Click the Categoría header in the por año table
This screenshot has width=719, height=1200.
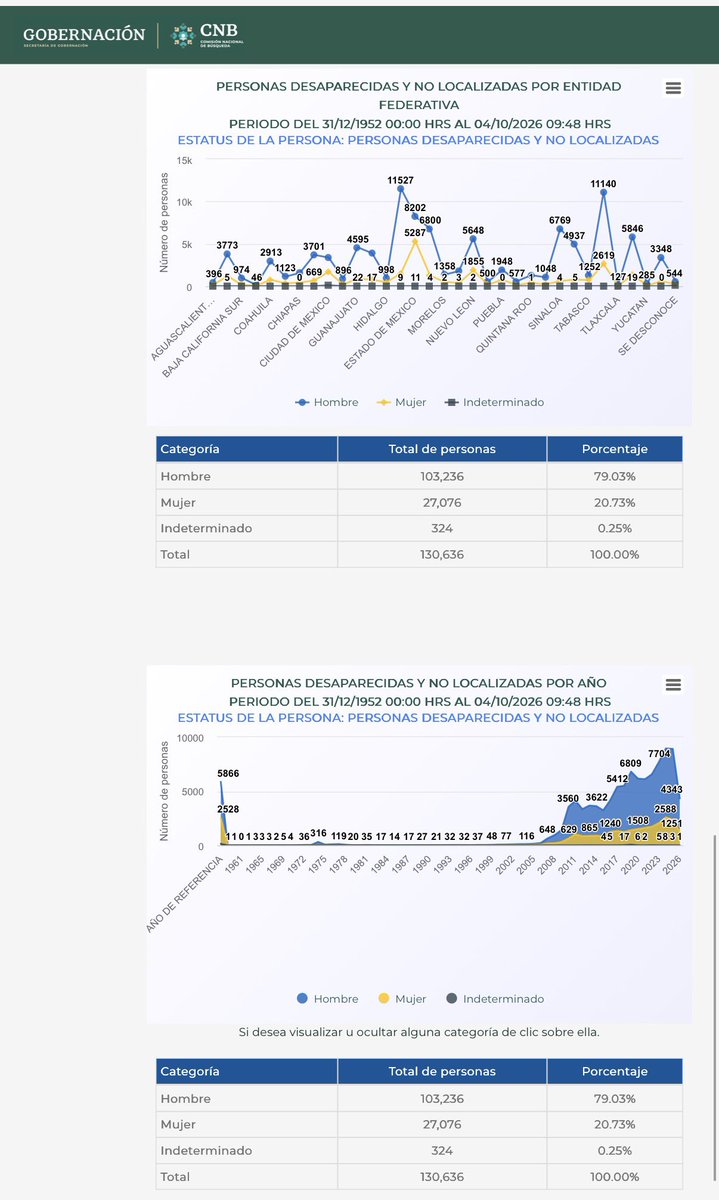(x=246, y=1071)
